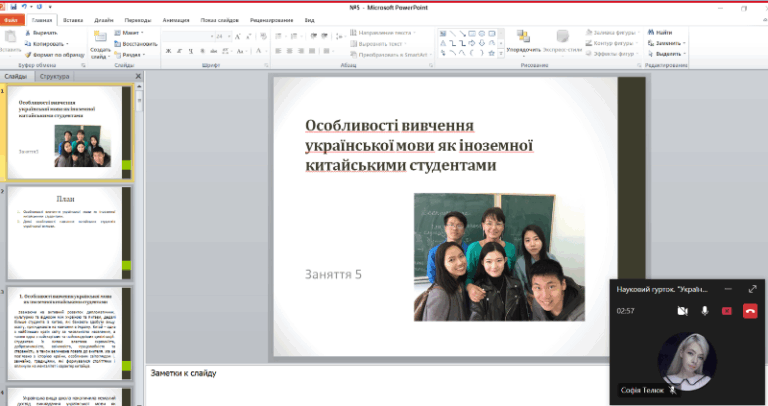Switch to the Слайды pane tab
768x406 pixels.
click(x=16, y=76)
